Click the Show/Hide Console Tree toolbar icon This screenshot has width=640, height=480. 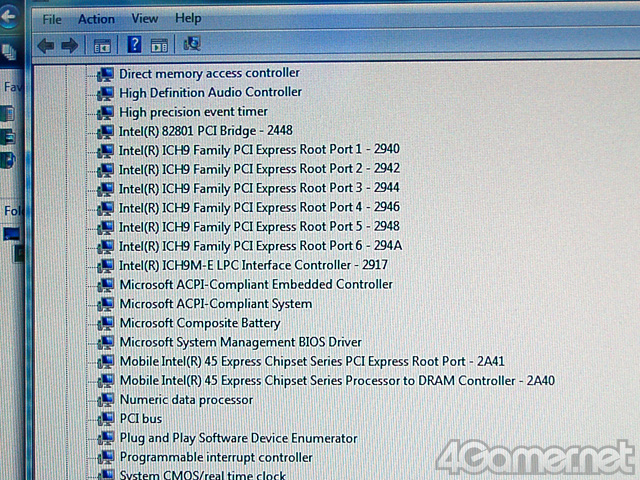click(101, 45)
